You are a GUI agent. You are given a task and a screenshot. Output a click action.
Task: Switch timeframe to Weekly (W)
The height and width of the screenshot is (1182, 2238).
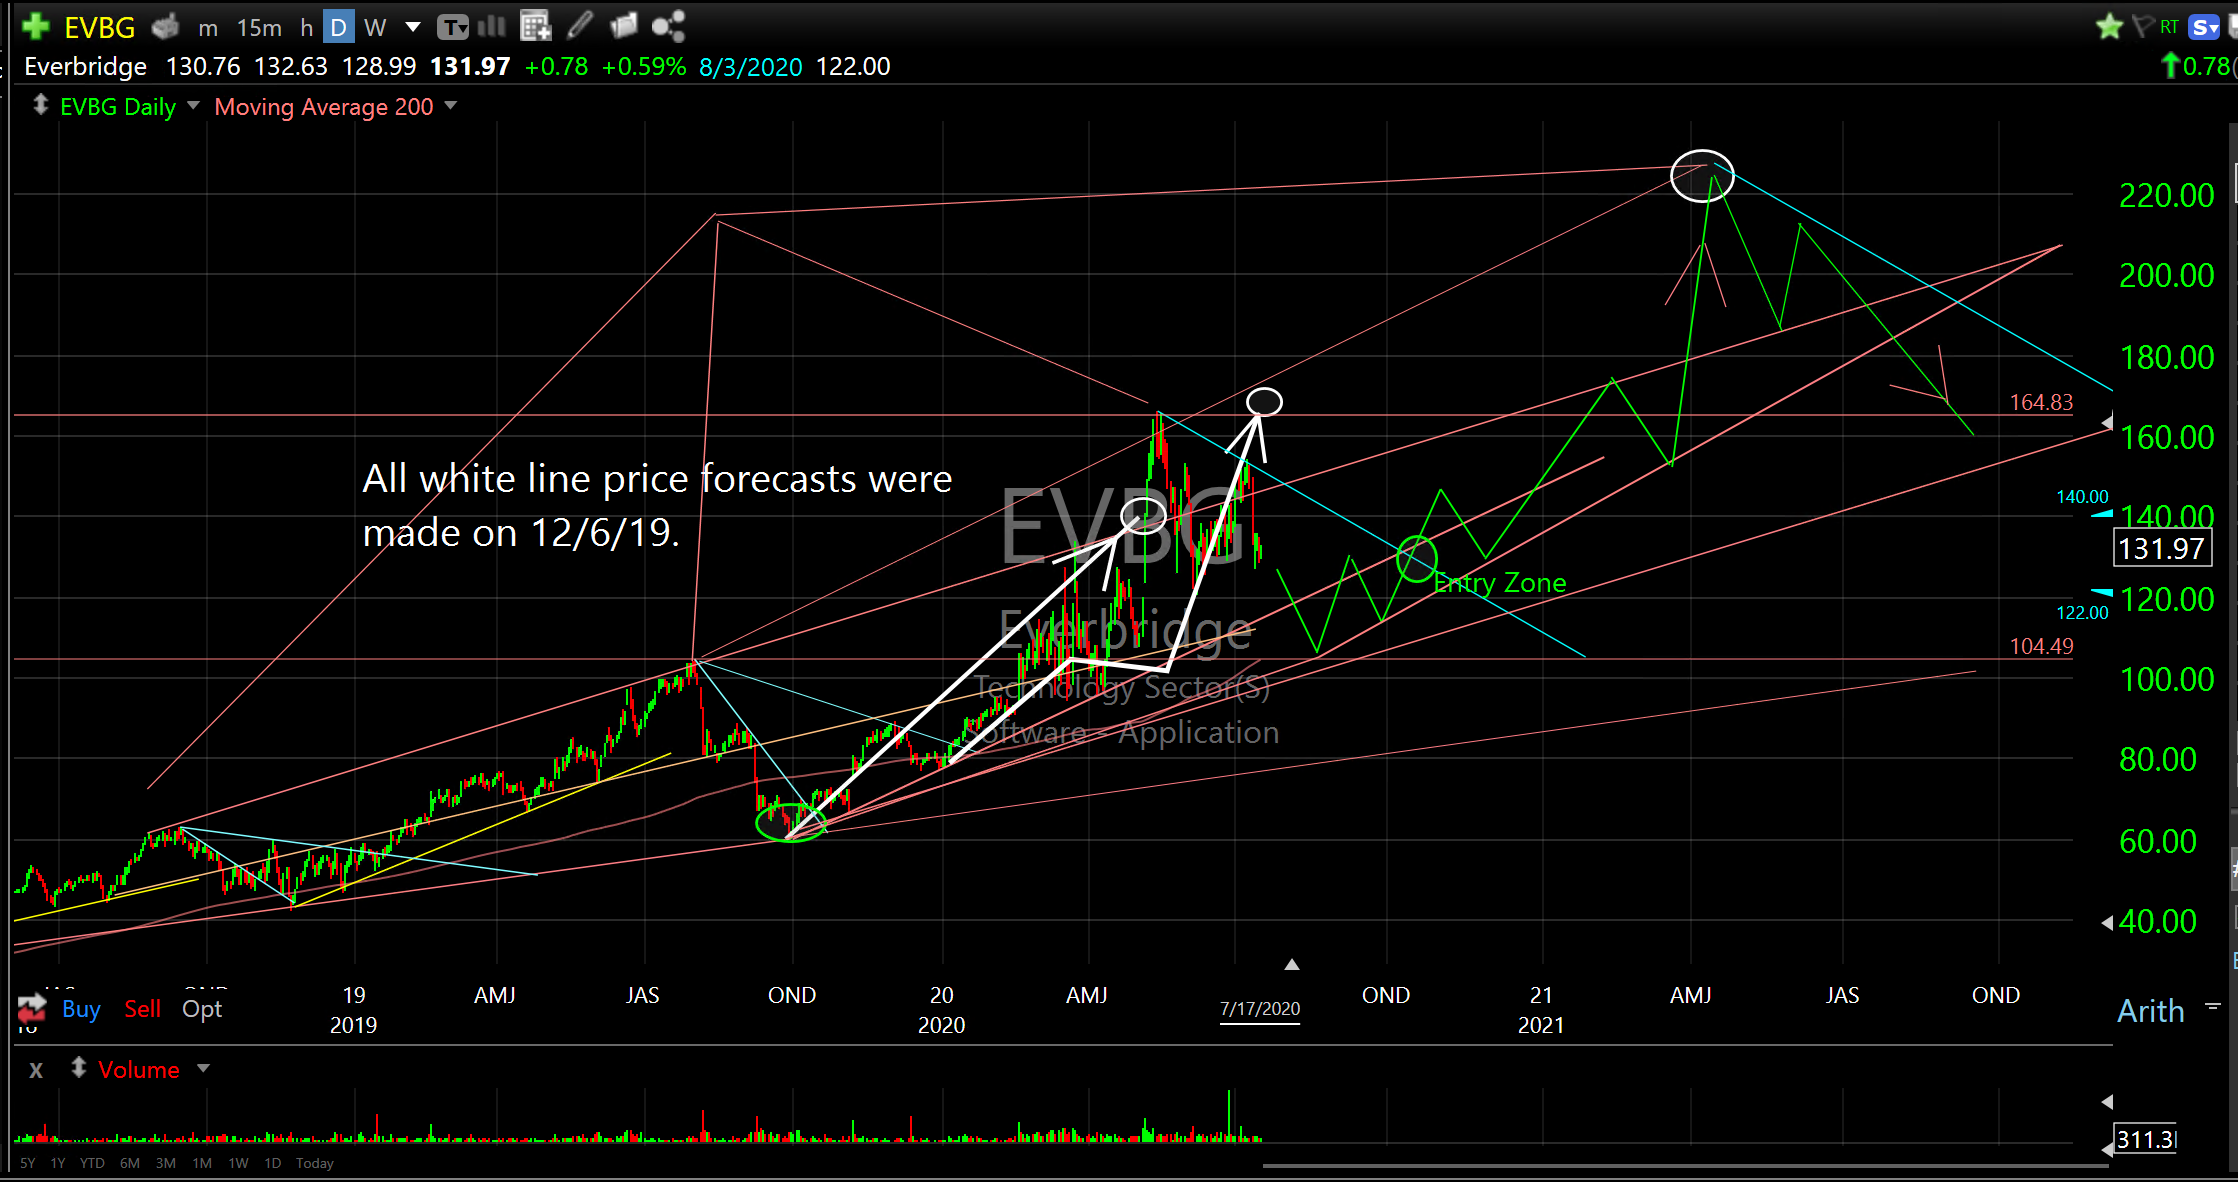[x=375, y=28]
